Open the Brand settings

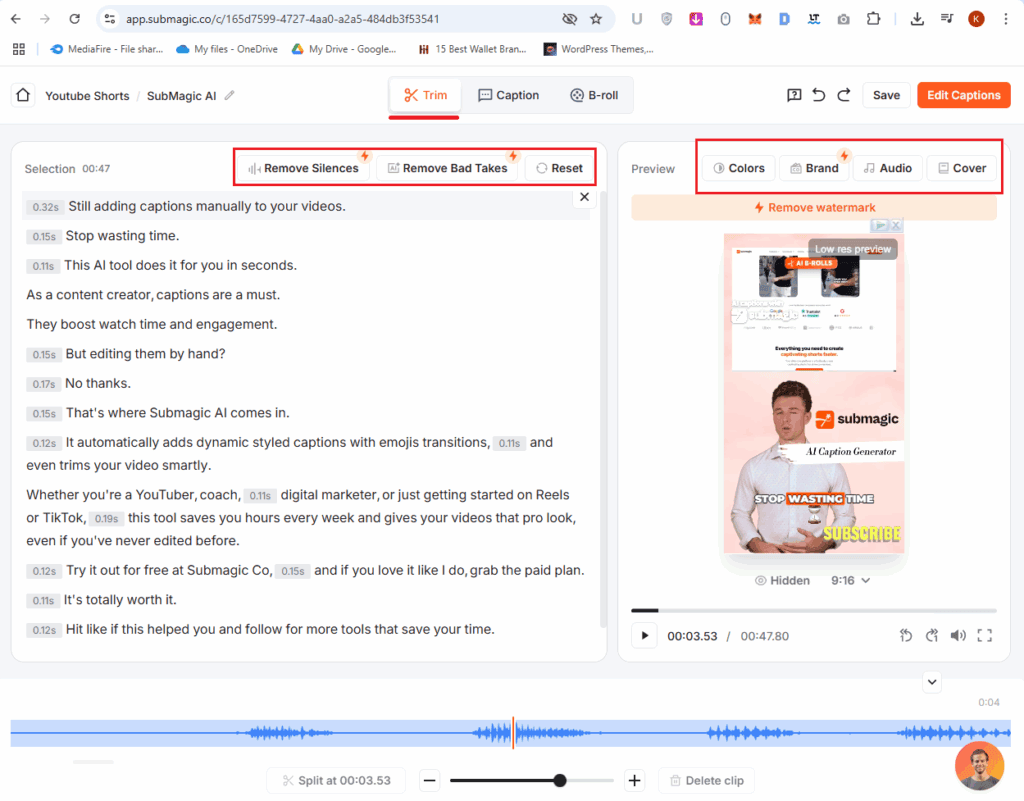814,168
